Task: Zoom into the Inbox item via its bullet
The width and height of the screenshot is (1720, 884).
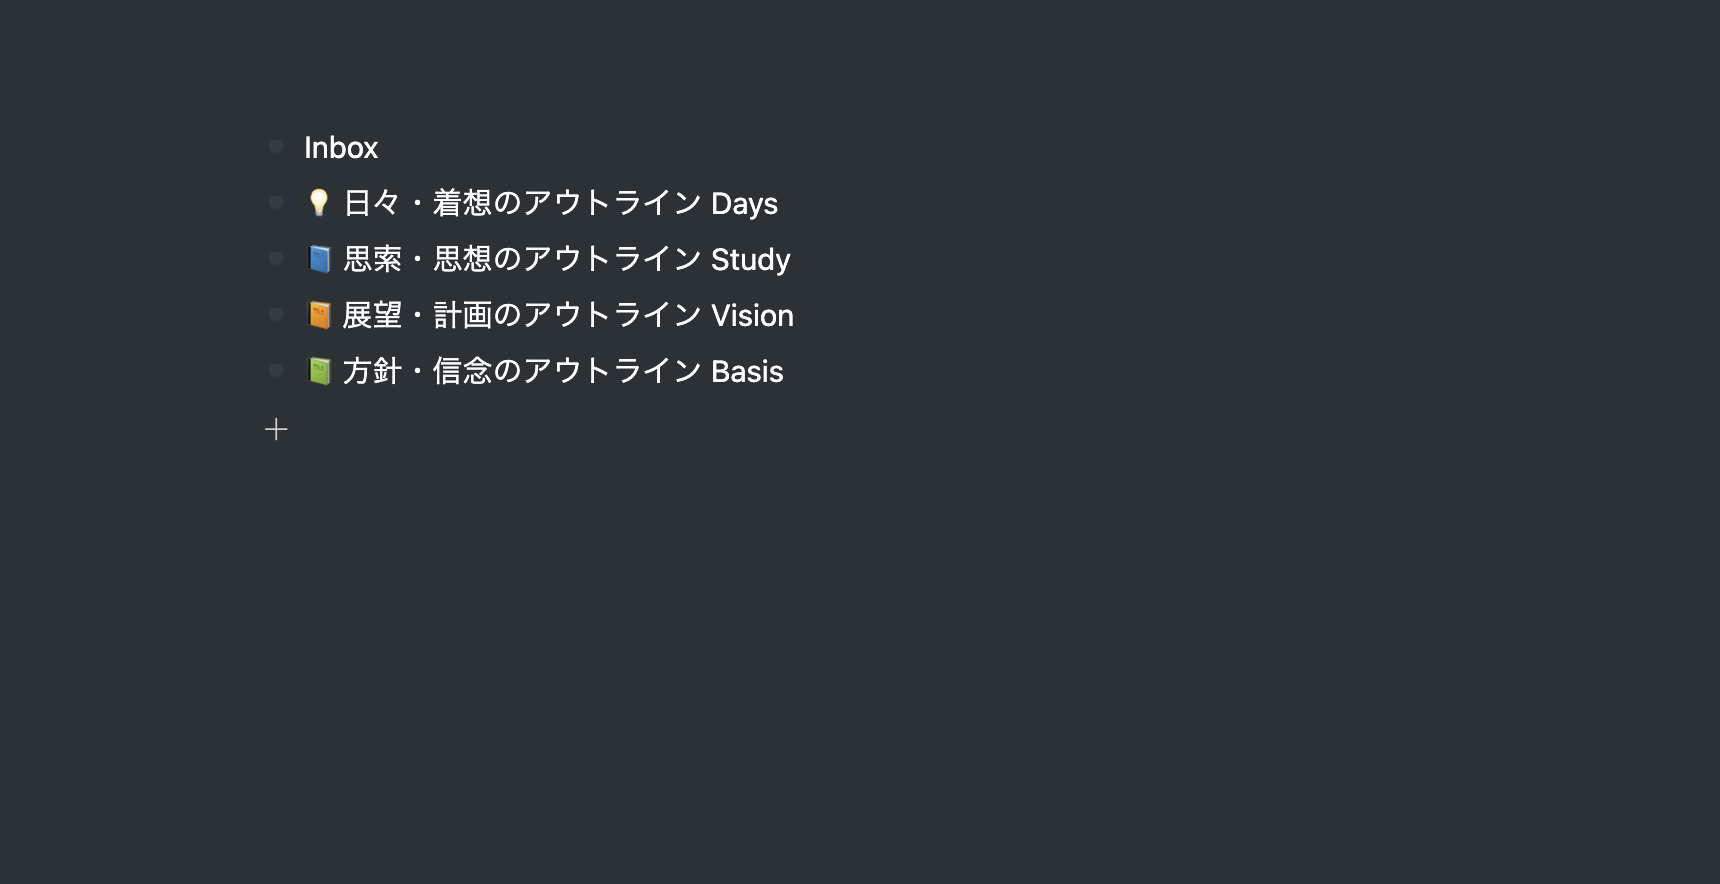Action: pos(276,145)
